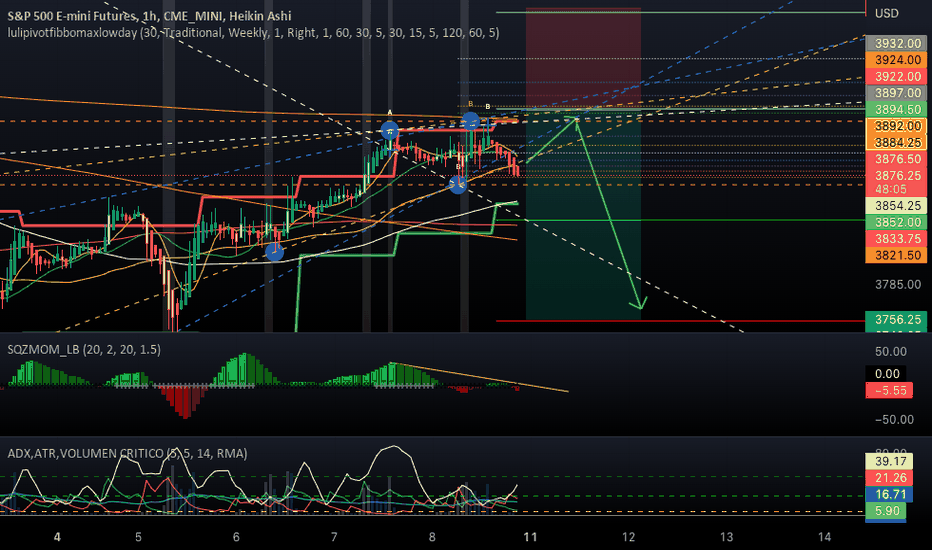The width and height of the screenshot is (932, 550).
Task: Click the green 3852.00 price label
Action: pos(896,222)
